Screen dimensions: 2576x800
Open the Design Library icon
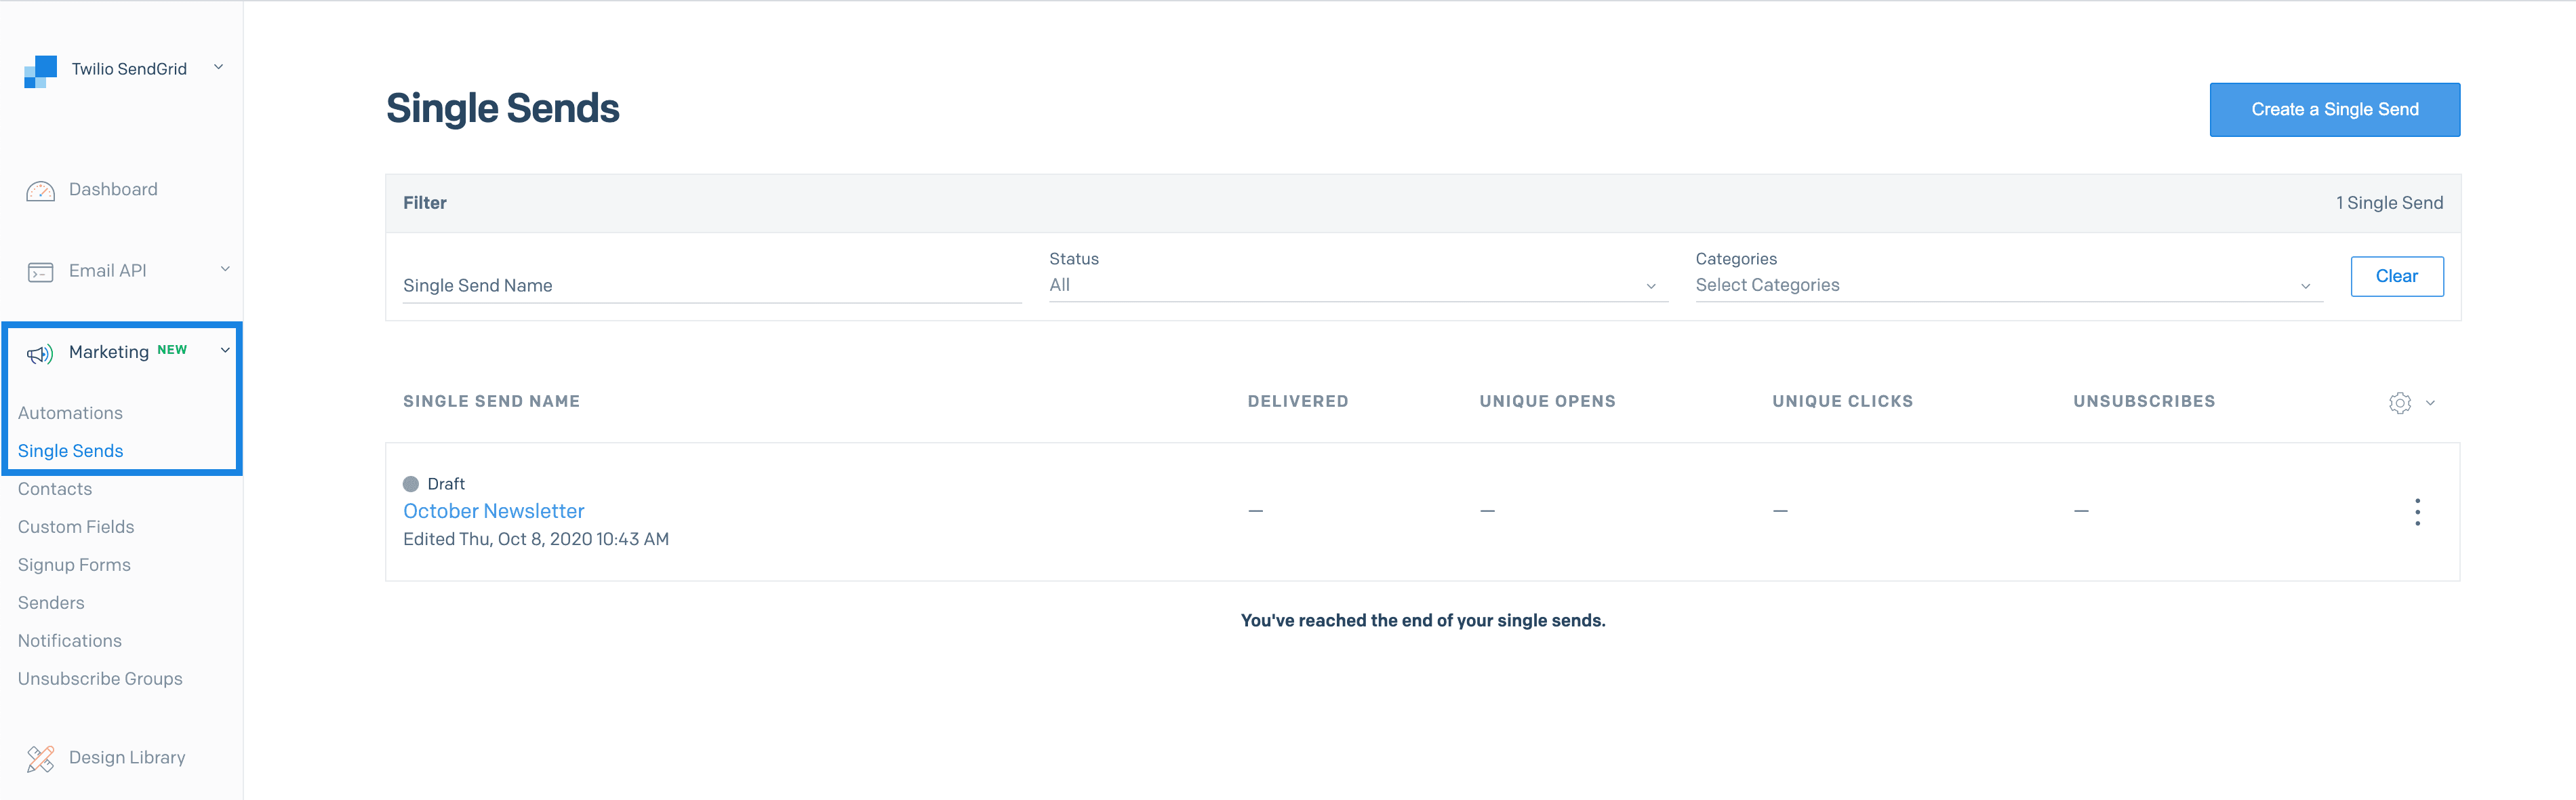[41, 758]
